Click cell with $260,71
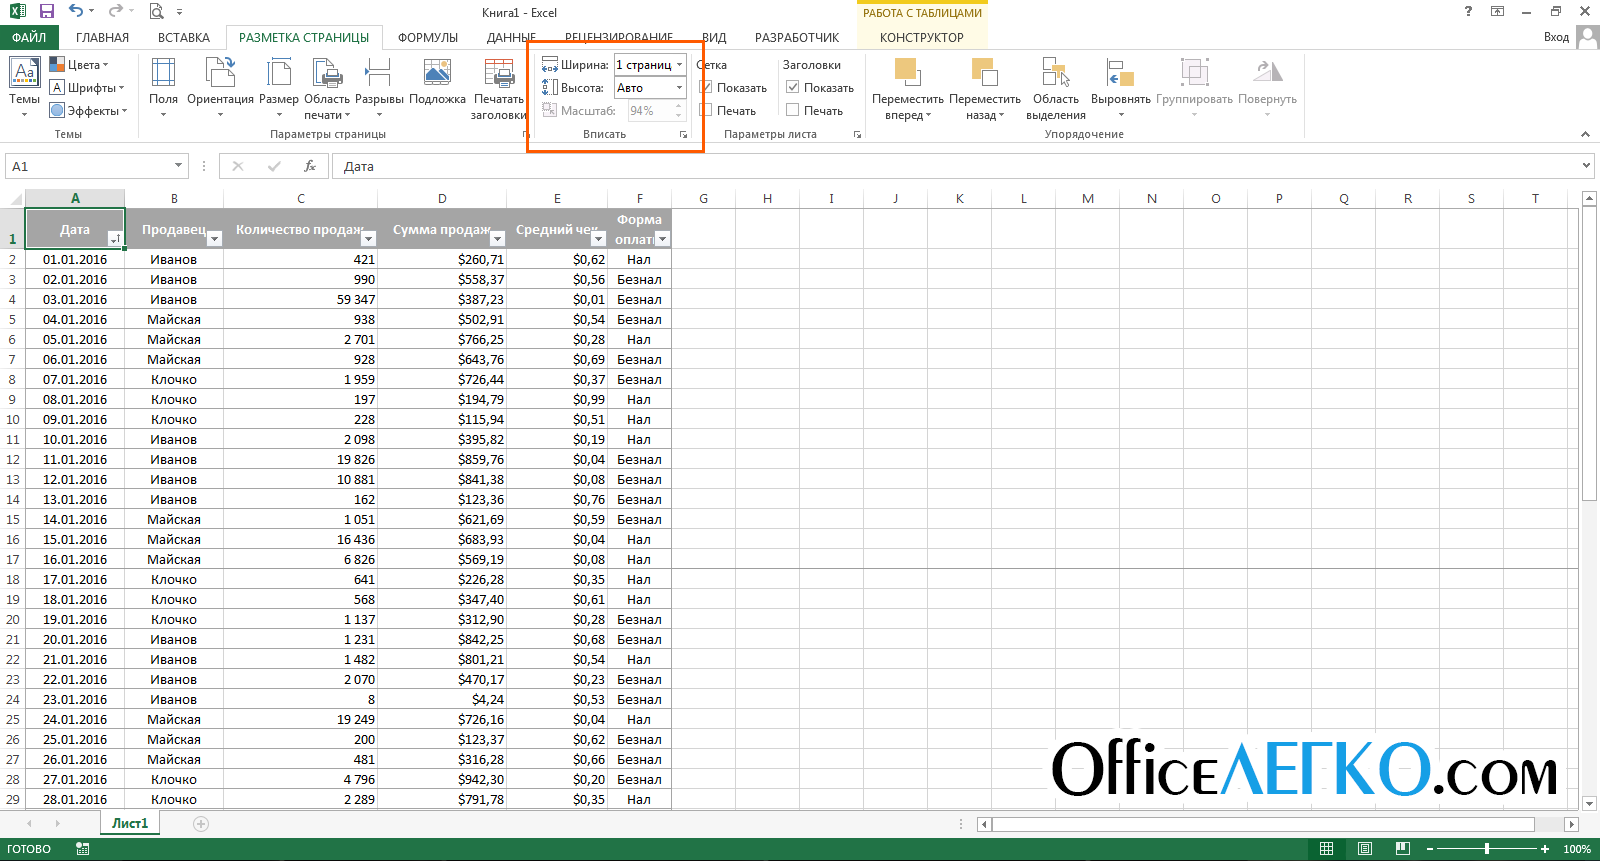Image resolution: width=1600 pixels, height=861 pixels. click(442, 259)
